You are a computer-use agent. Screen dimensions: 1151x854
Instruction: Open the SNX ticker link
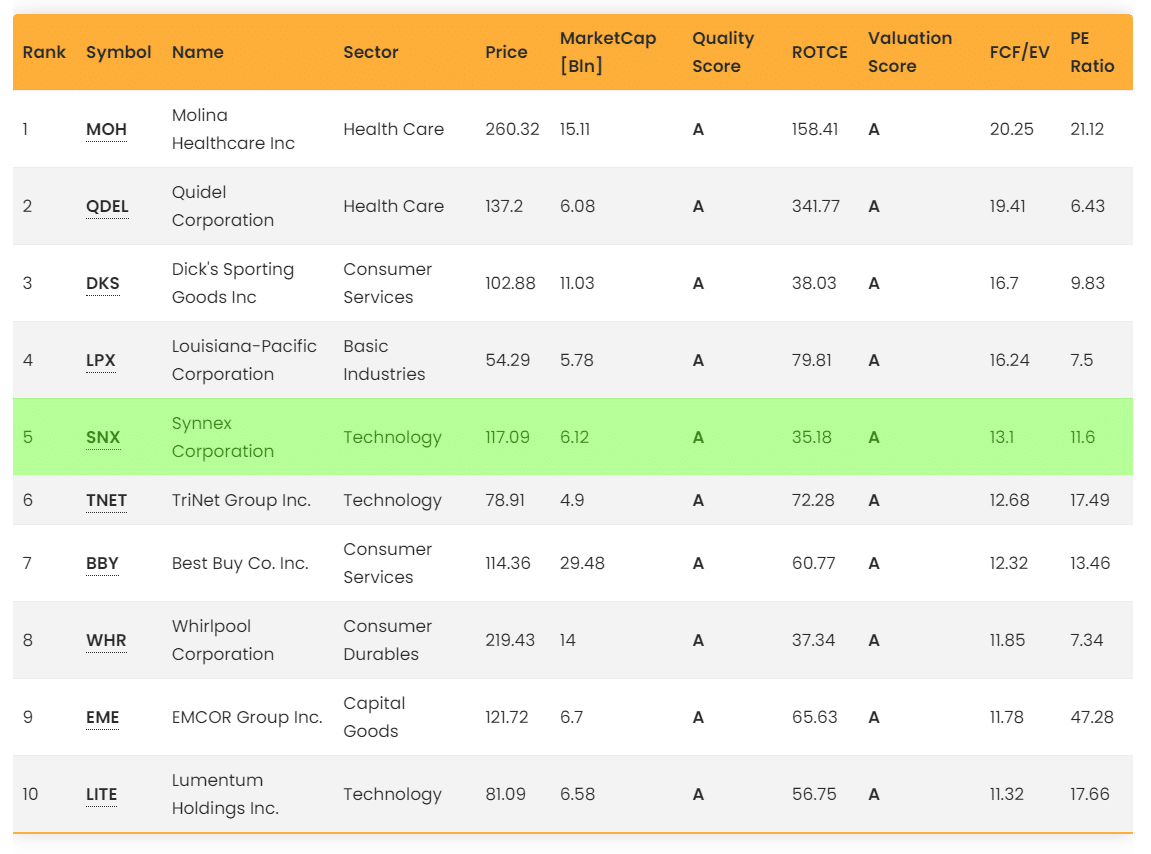pos(103,438)
